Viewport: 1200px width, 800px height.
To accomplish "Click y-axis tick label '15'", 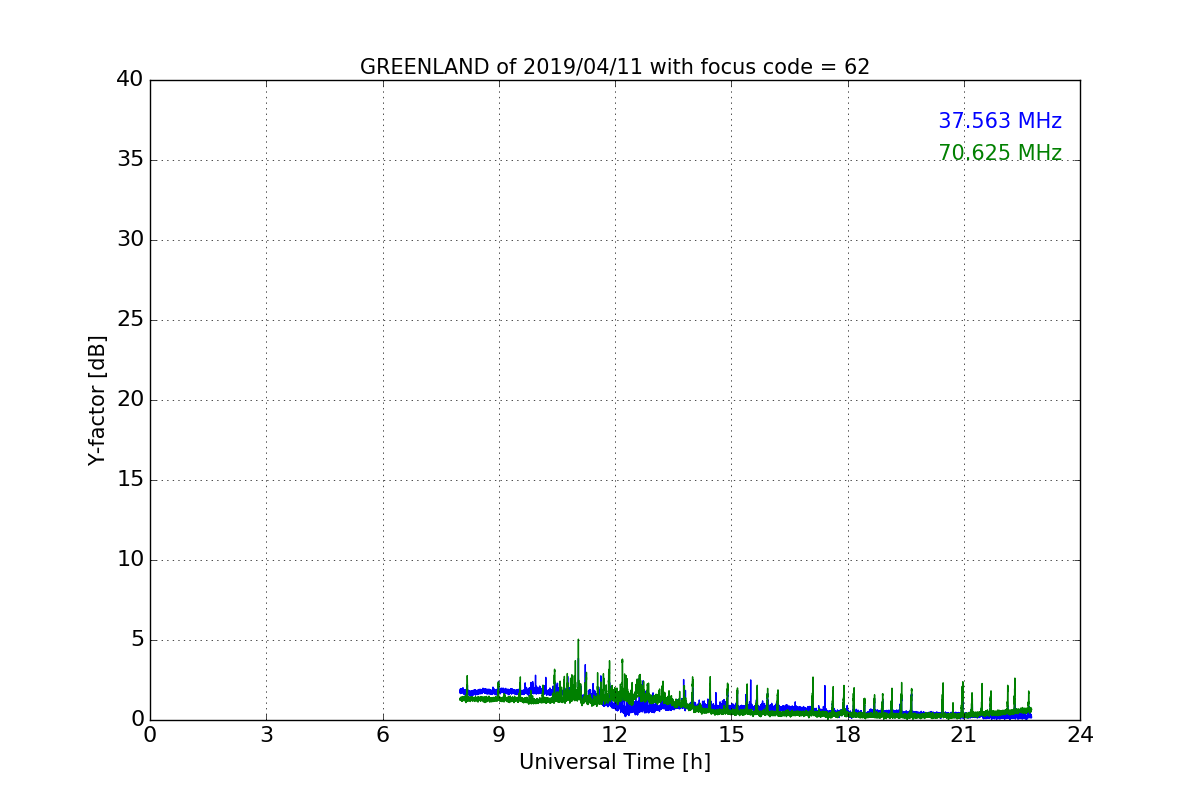I will pyautogui.click(x=130, y=480).
